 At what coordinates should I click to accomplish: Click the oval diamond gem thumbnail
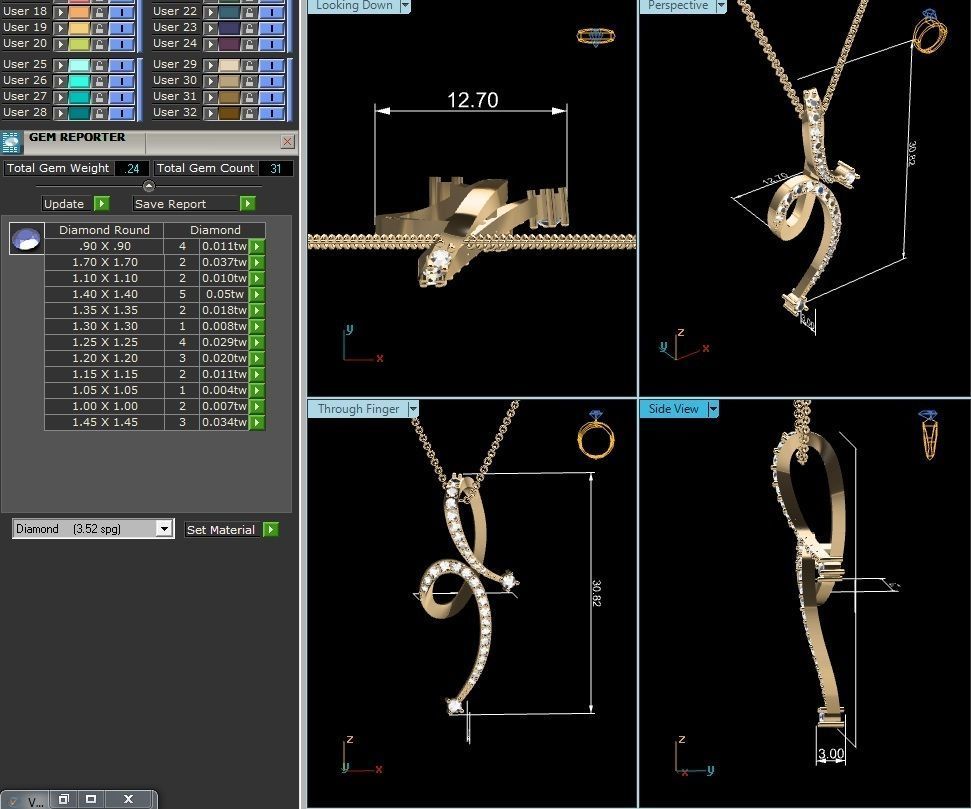(27, 238)
